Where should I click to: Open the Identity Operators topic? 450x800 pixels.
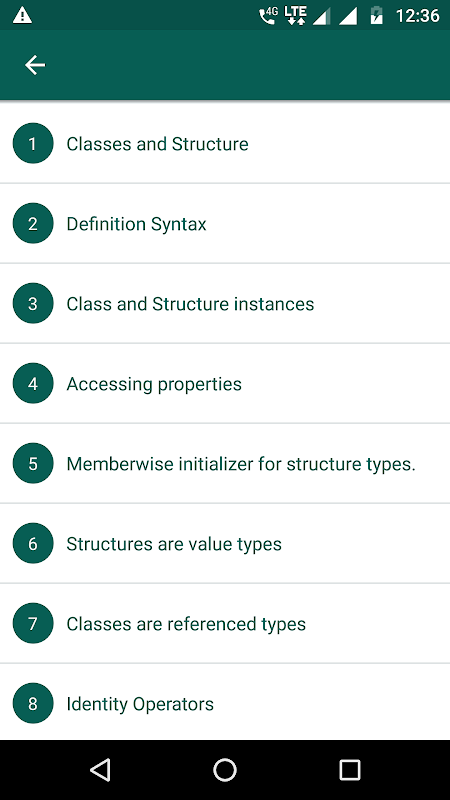[x=225, y=703]
